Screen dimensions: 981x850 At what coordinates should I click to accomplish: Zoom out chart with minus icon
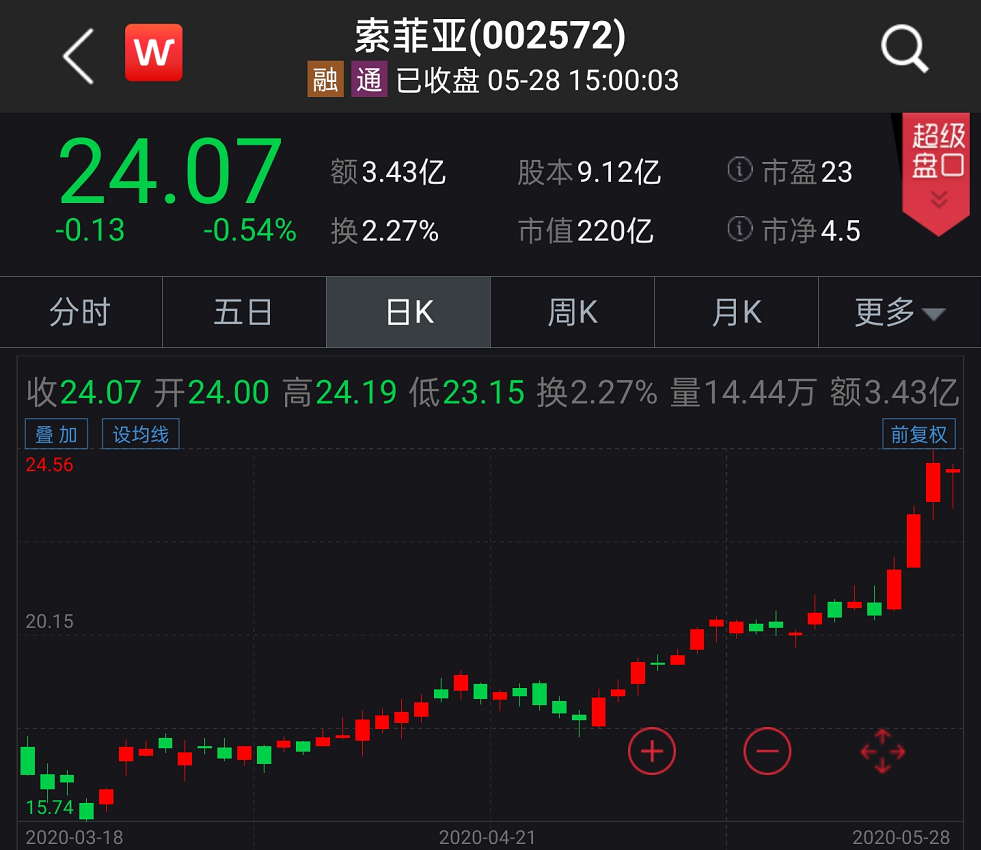pyautogui.click(x=767, y=751)
